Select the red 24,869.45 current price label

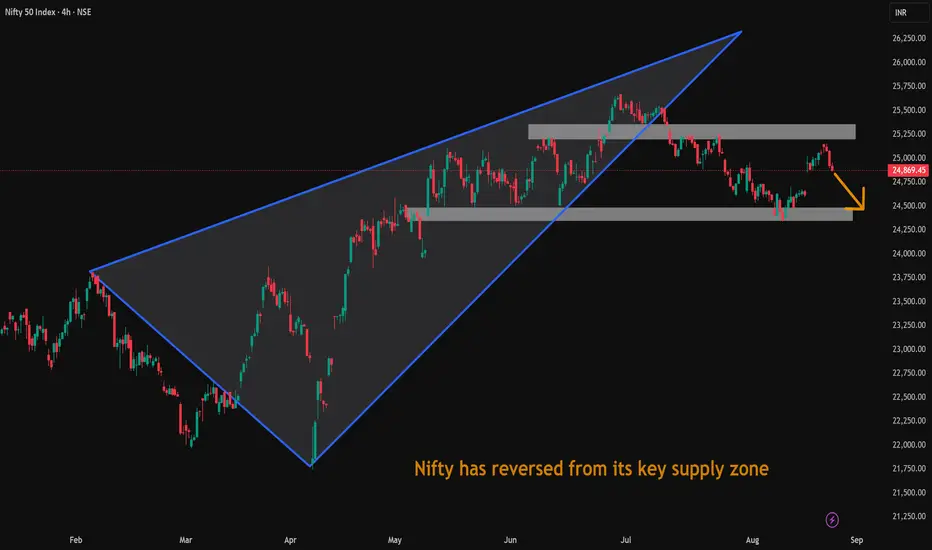908,170
